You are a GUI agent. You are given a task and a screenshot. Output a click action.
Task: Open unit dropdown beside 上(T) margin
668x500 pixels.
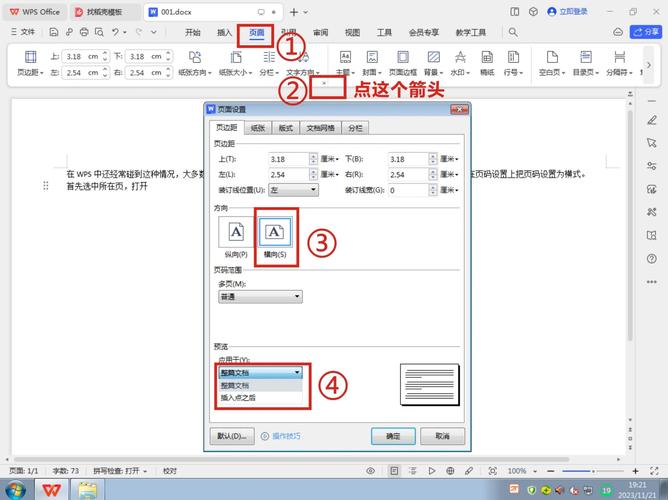coord(330,159)
